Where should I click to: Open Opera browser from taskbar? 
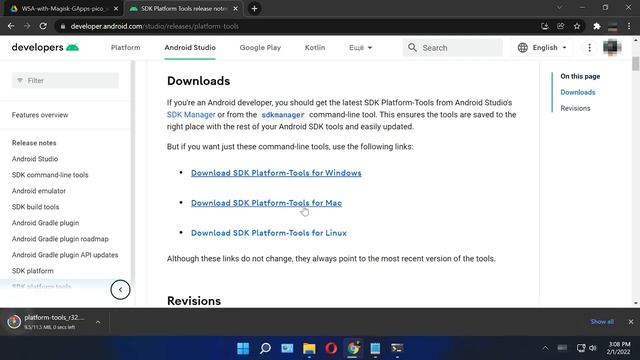331,348
